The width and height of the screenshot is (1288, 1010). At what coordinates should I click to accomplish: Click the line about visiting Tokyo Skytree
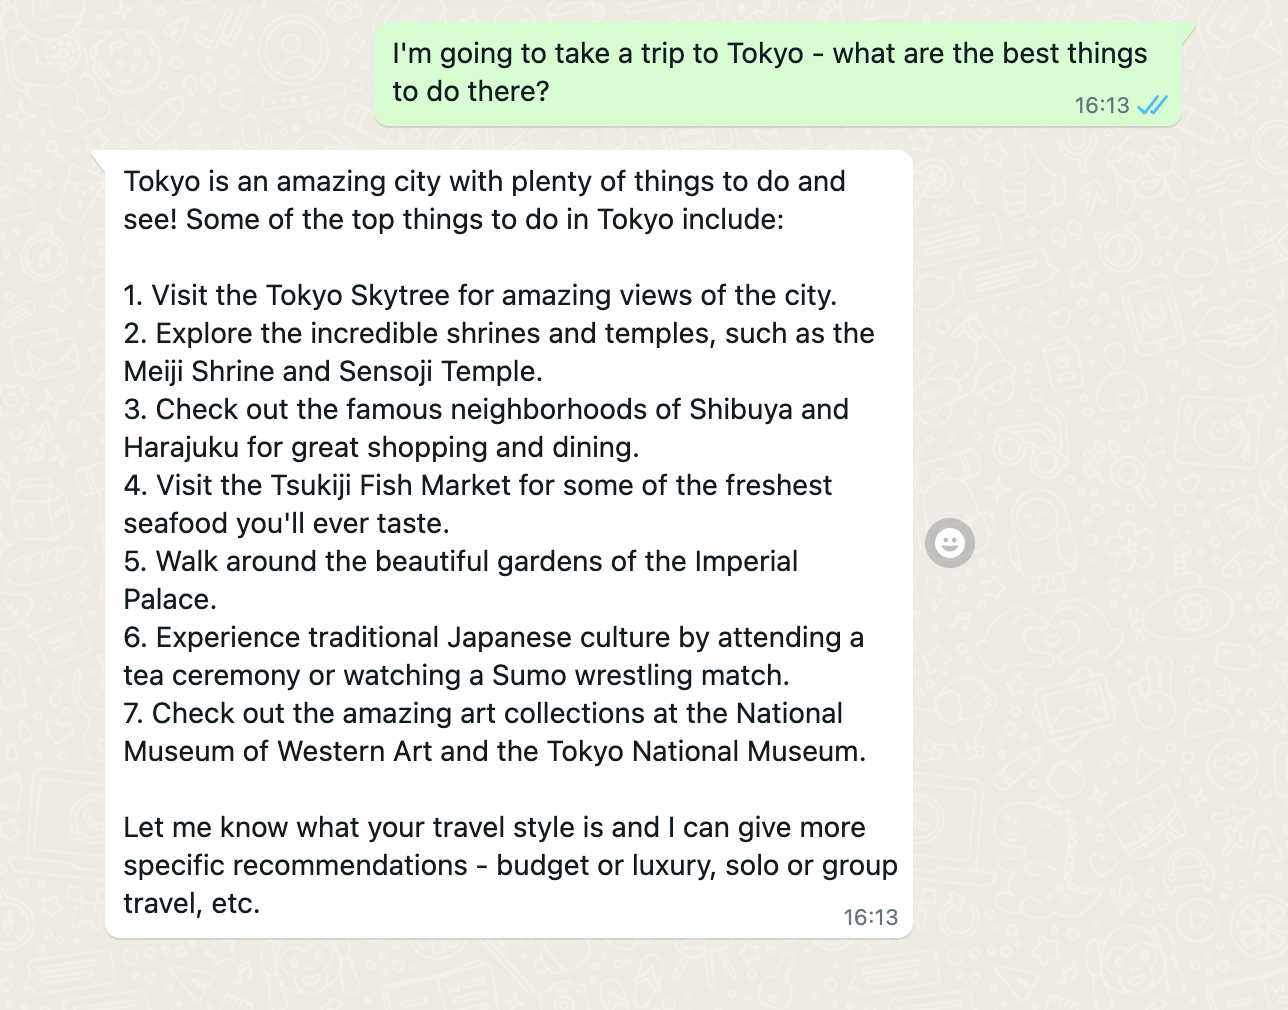point(480,295)
